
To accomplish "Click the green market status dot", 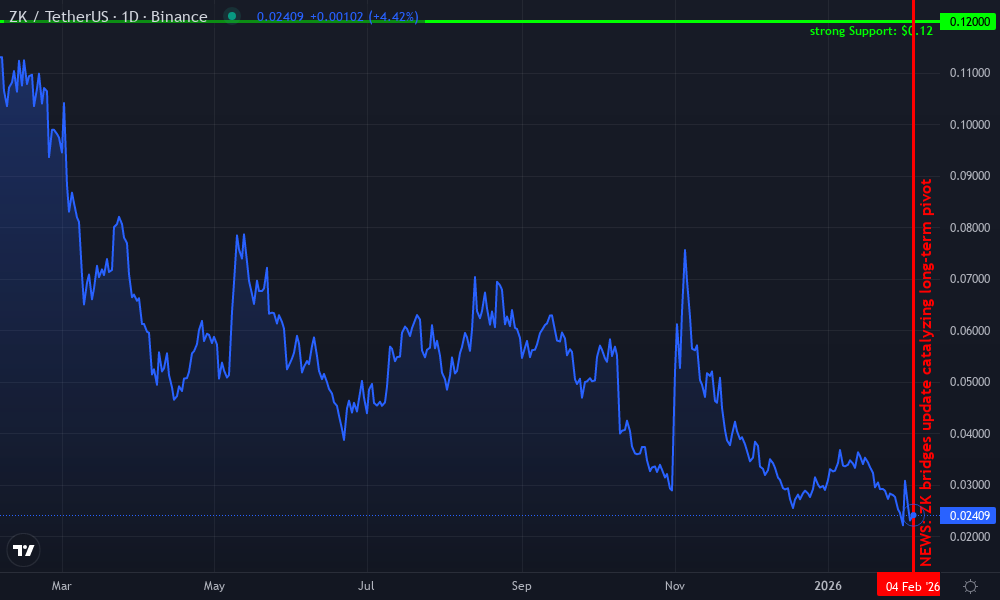I will click(231, 16).
